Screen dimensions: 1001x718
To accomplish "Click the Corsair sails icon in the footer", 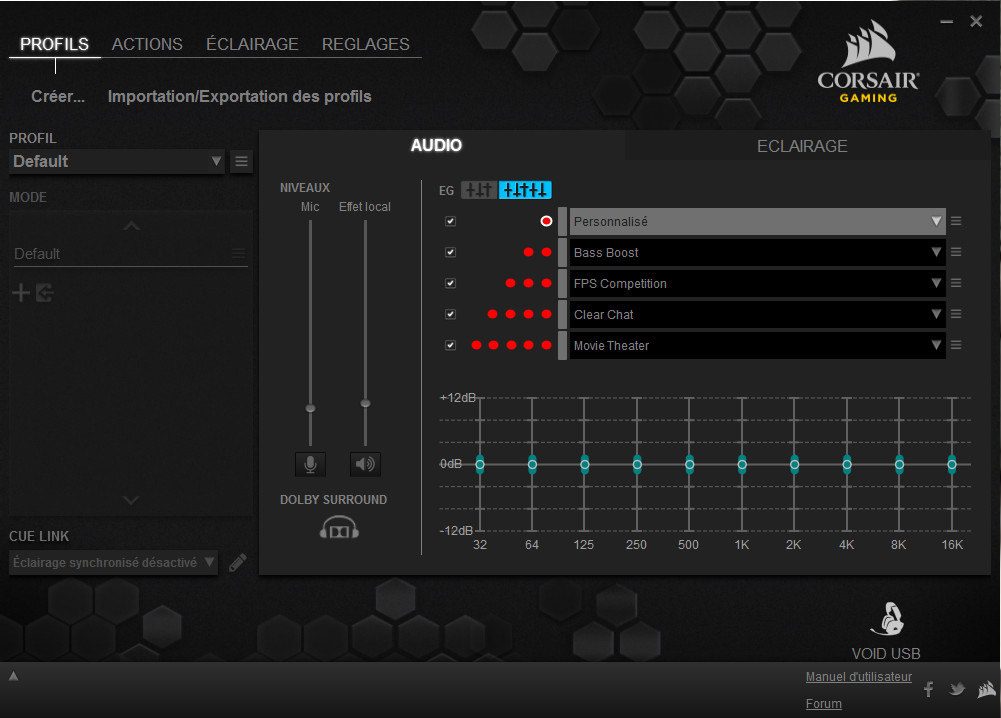I will pyautogui.click(x=986, y=689).
